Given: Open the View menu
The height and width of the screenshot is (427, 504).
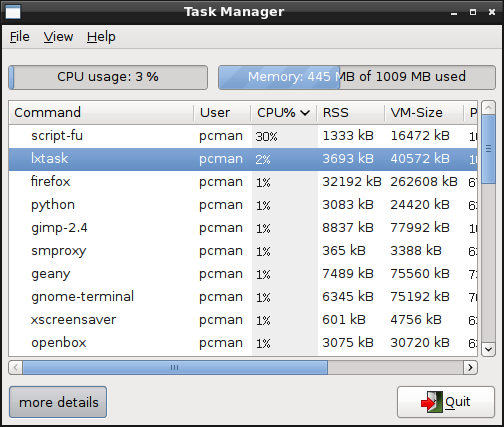Looking at the screenshot, I should (58, 37).
